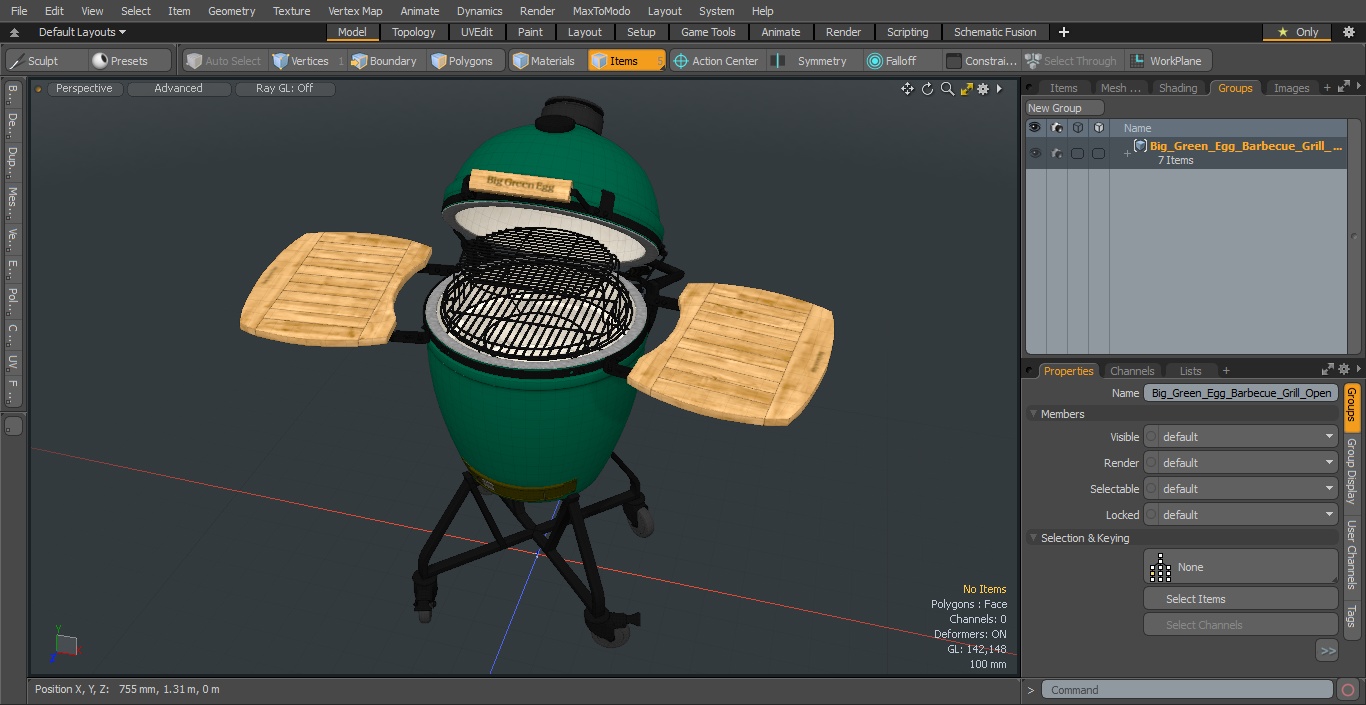Screen dimensions: 1366x705
Task: Click the Groups panel maximize icon
Action: click(1342, 88)
